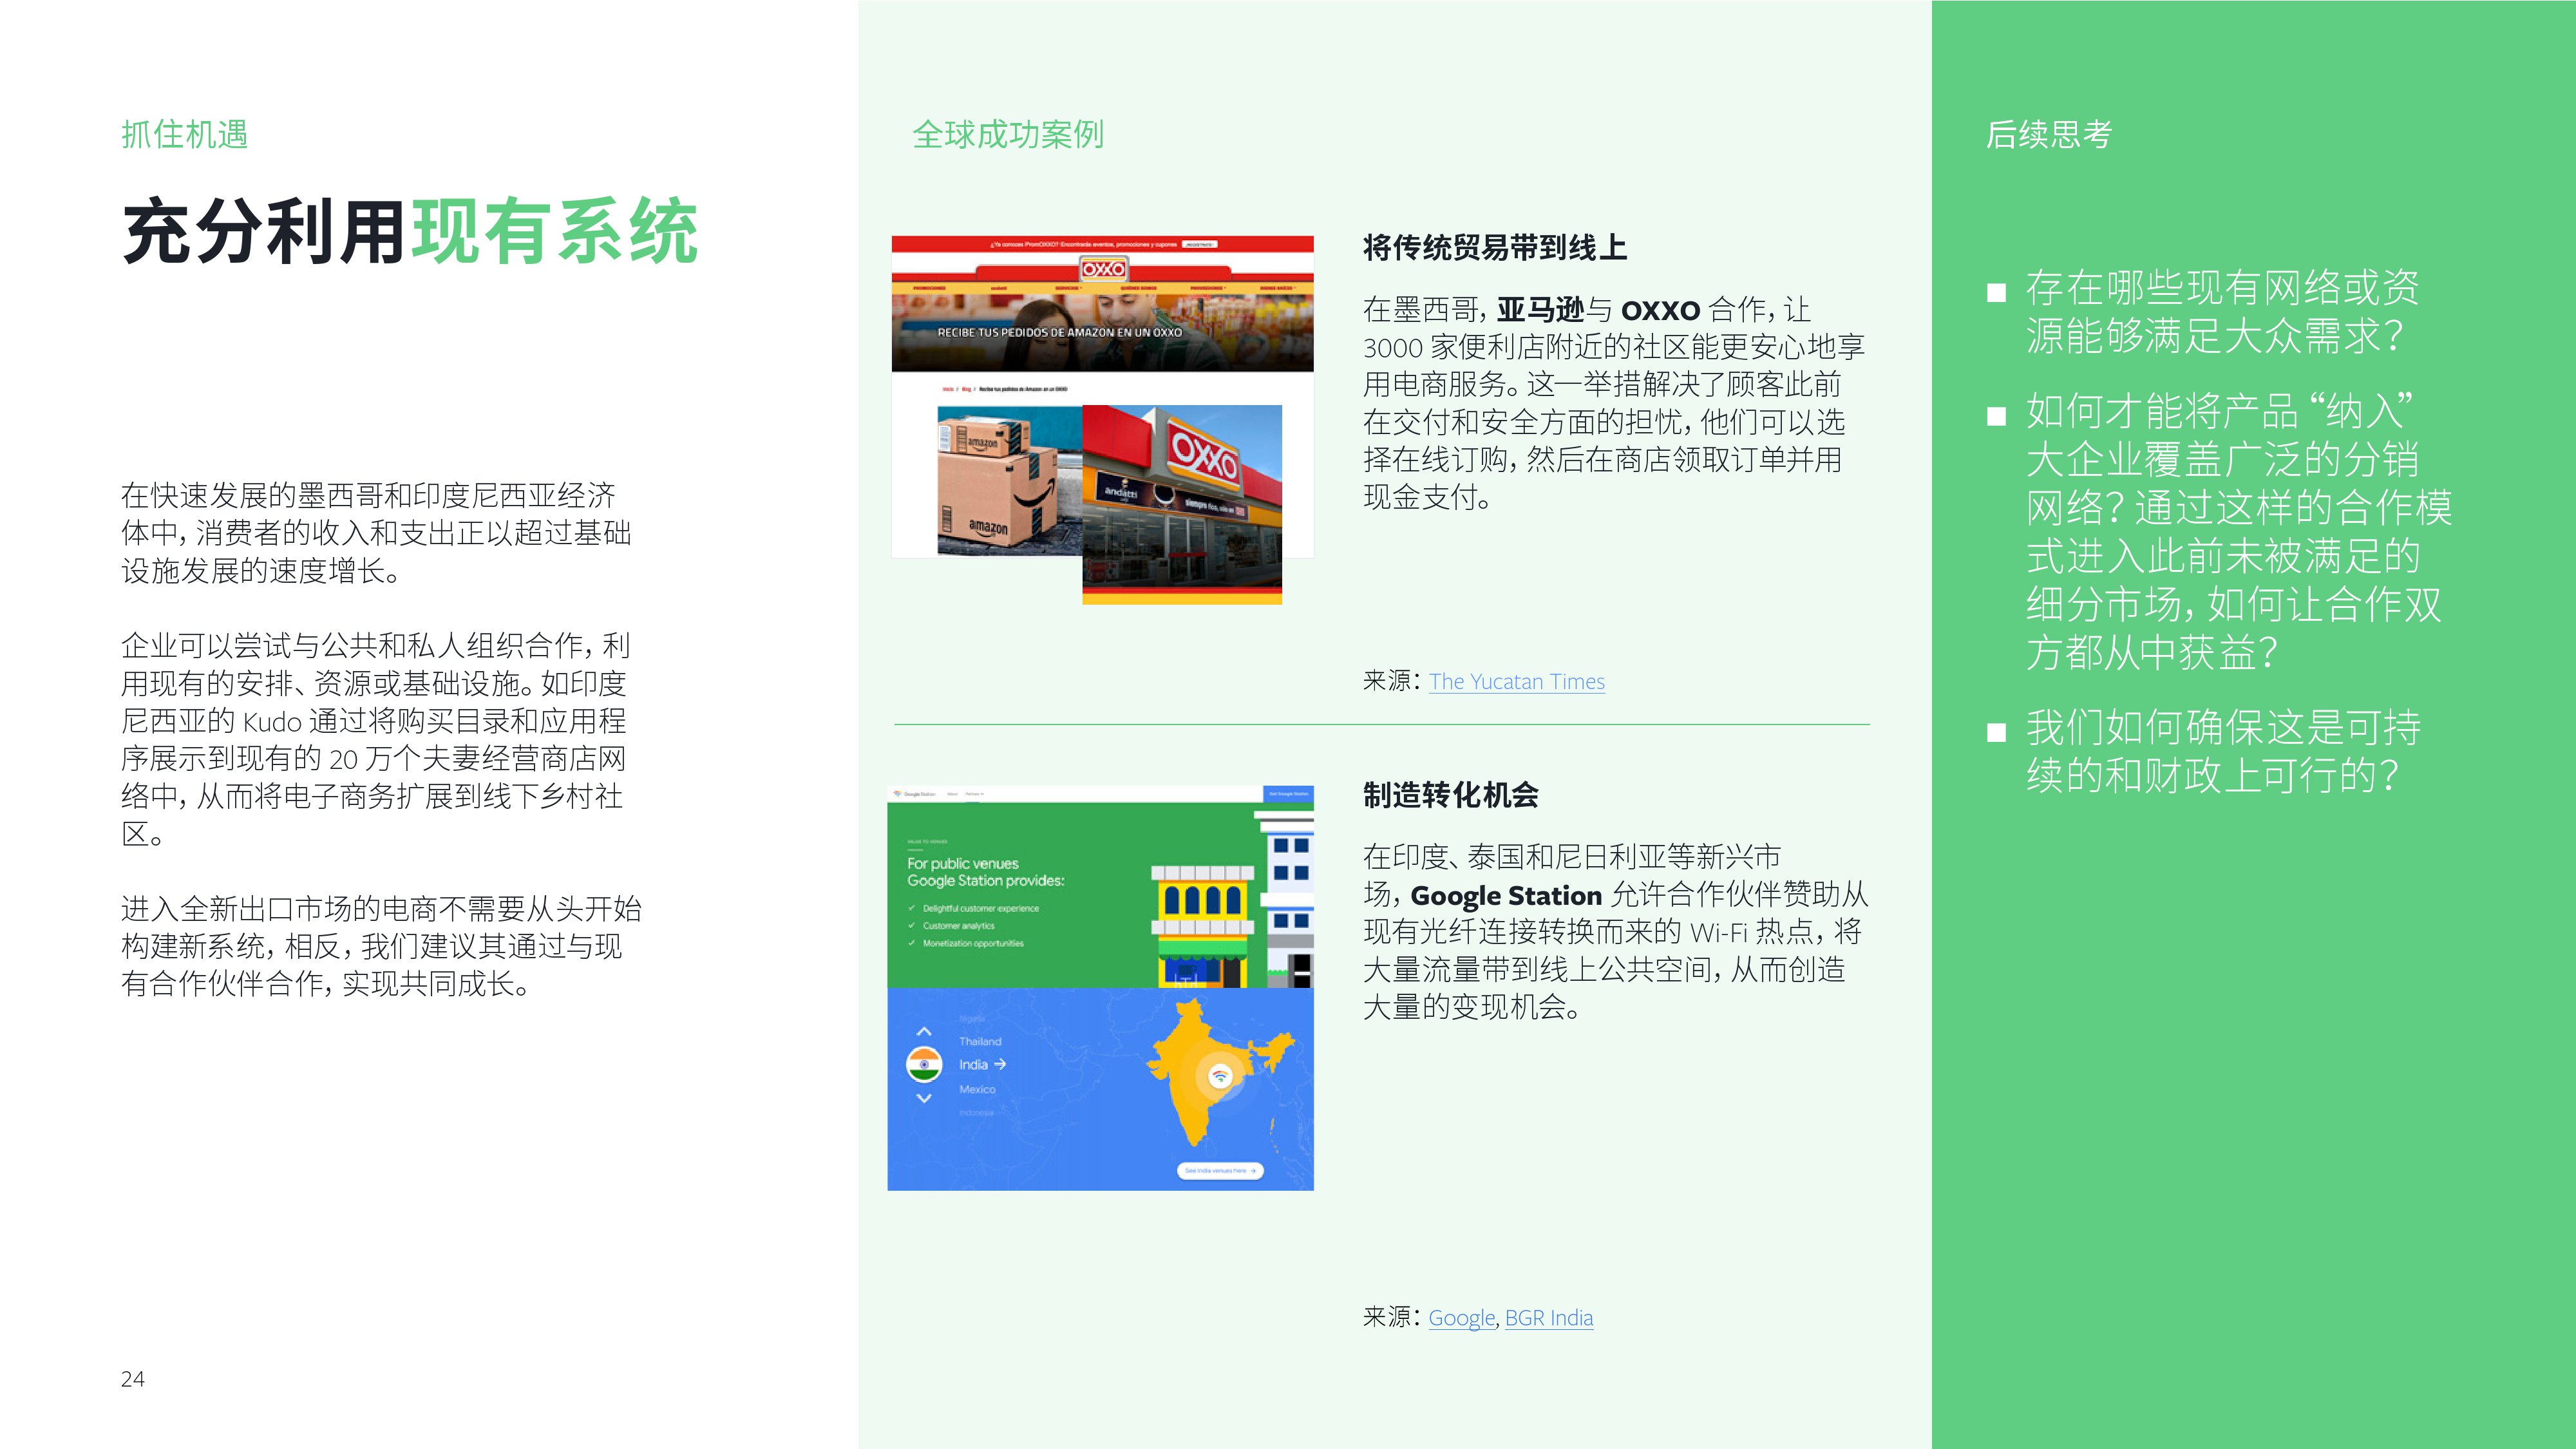Open the Google source link
Screen dimensions: 2576x1449
pyautogui.click(x=1461, y=1318)
